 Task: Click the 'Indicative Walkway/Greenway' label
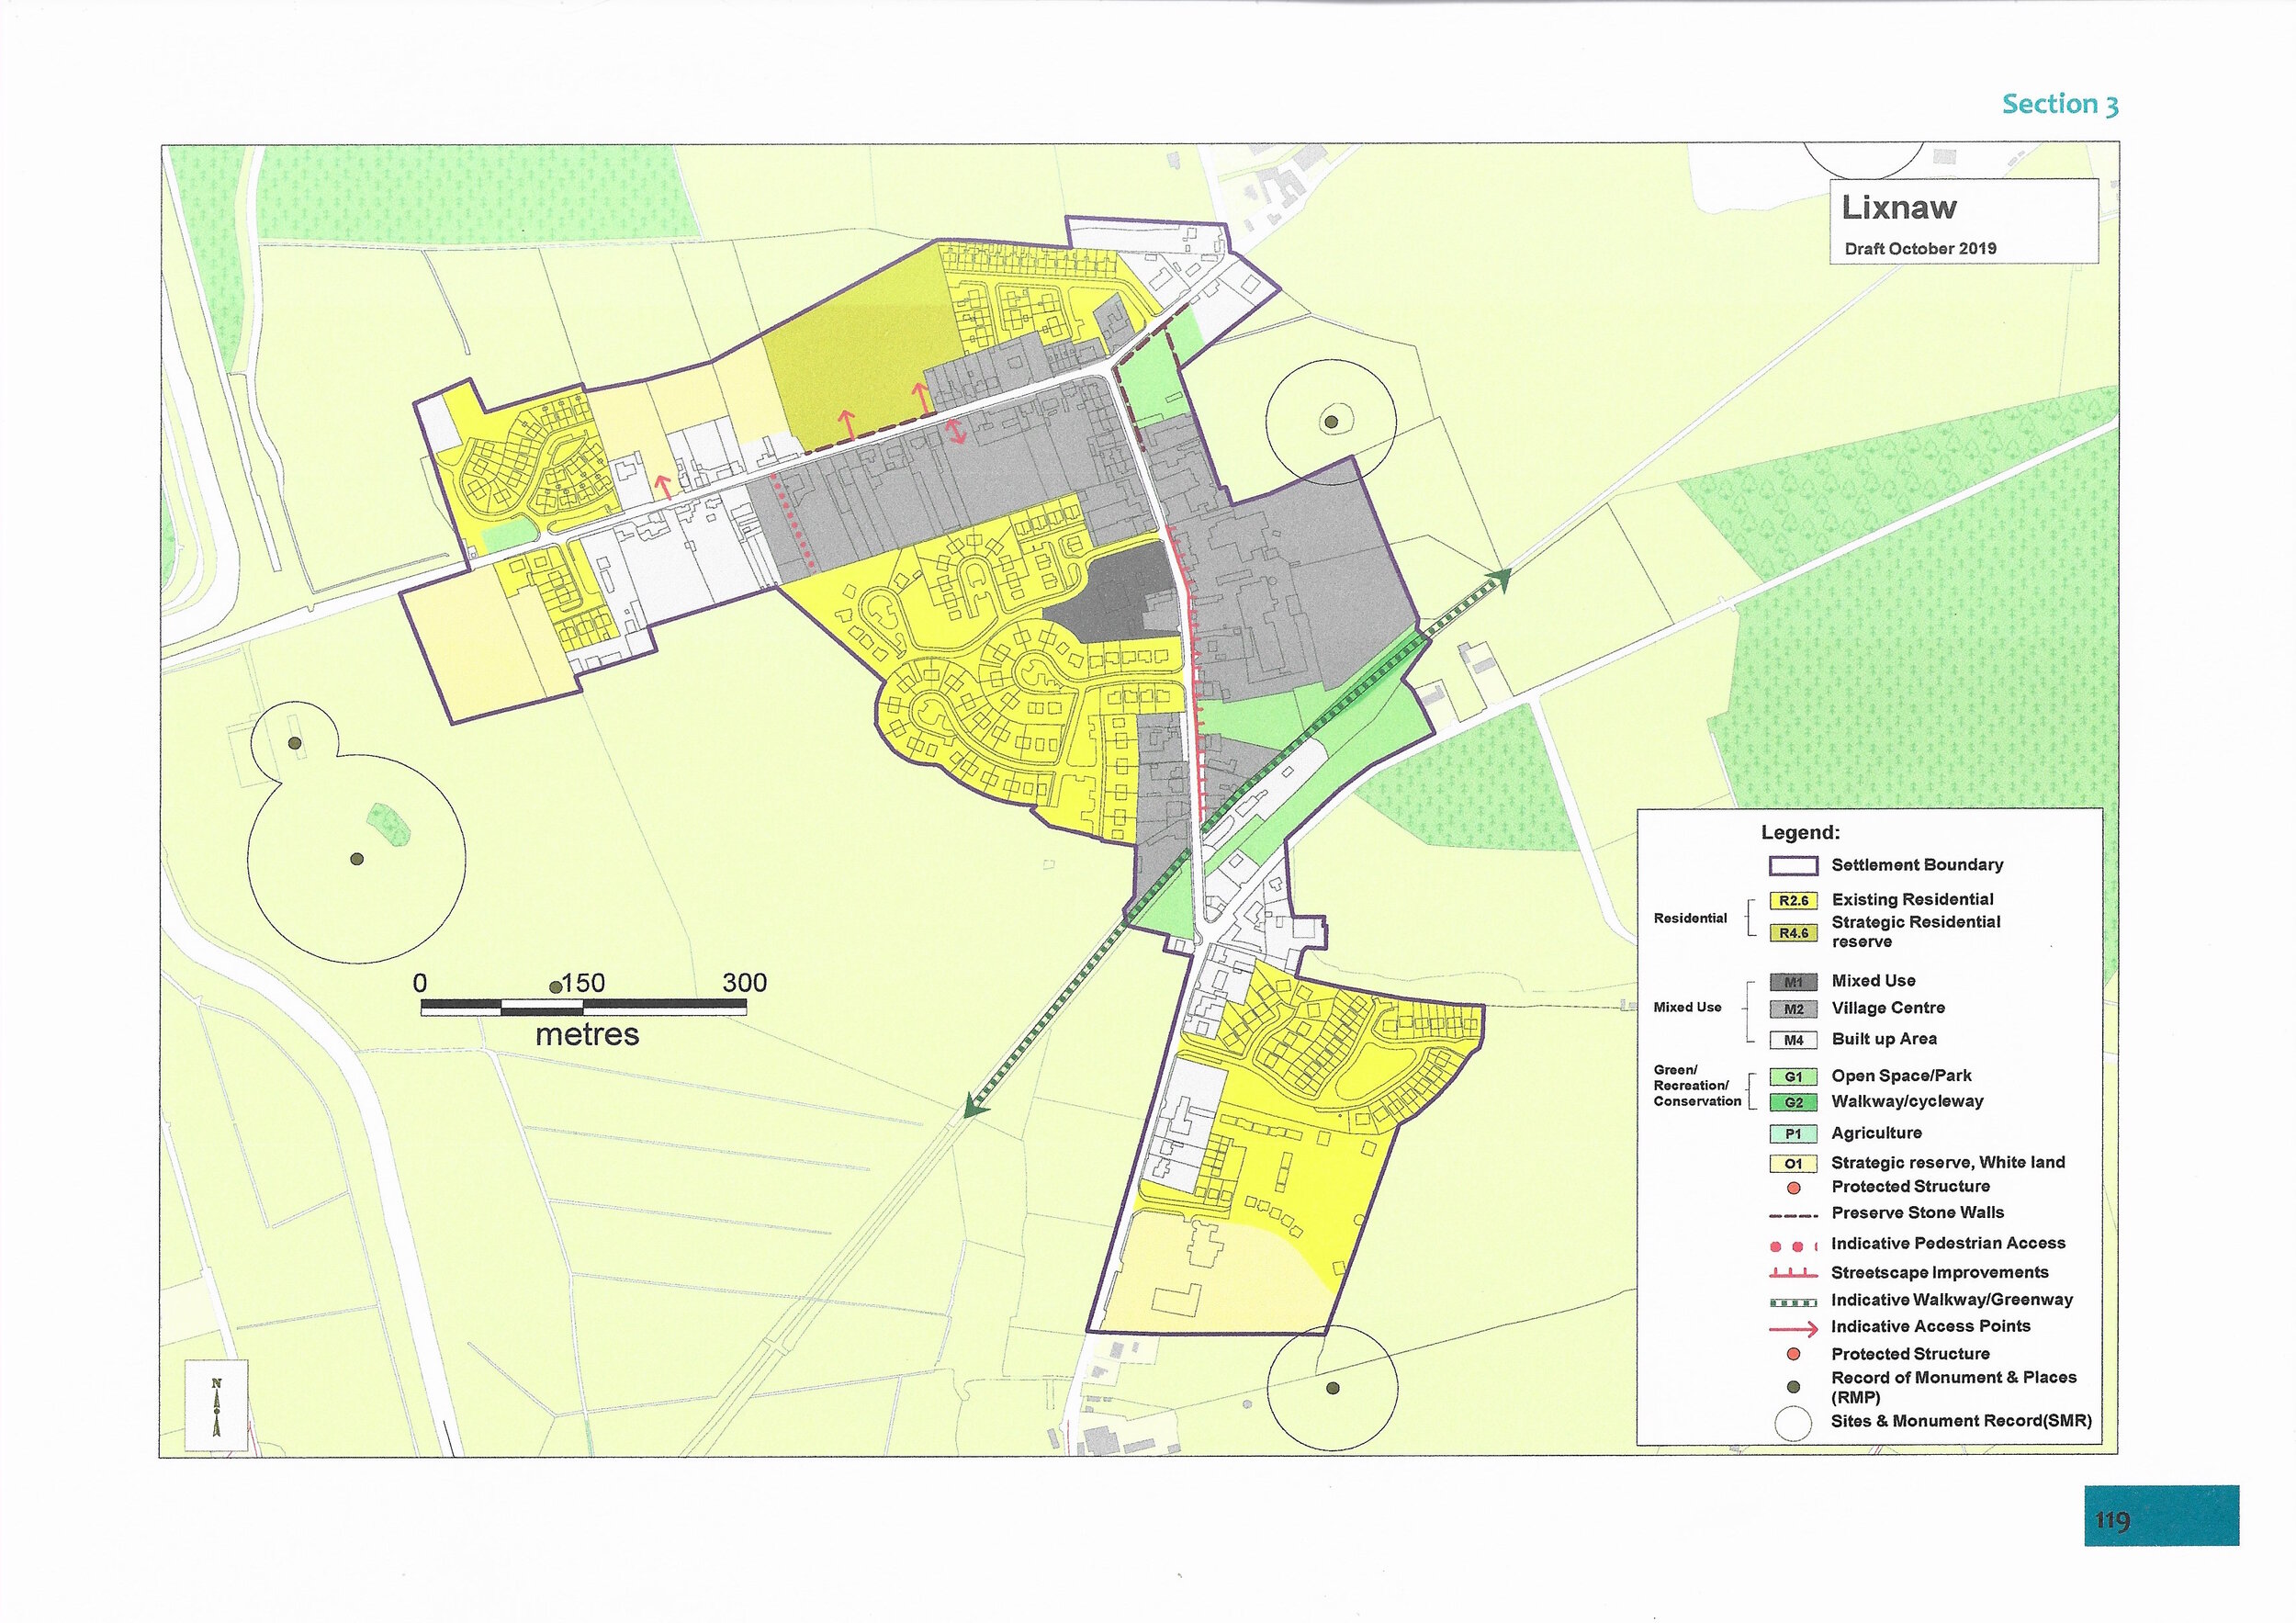[1952, 1300]
